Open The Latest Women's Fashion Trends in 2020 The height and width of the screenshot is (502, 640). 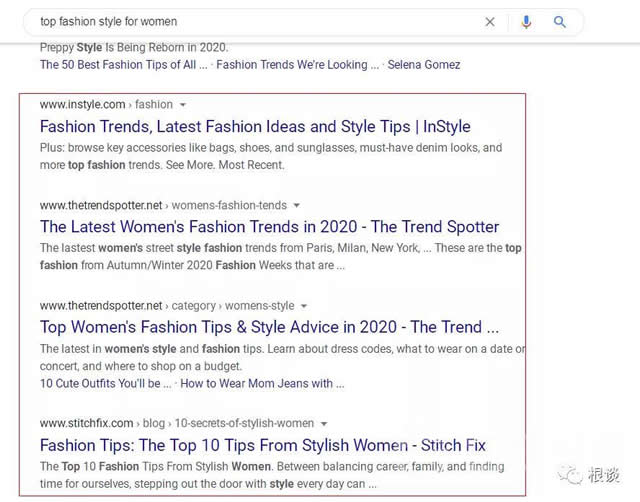pos(269,227)
